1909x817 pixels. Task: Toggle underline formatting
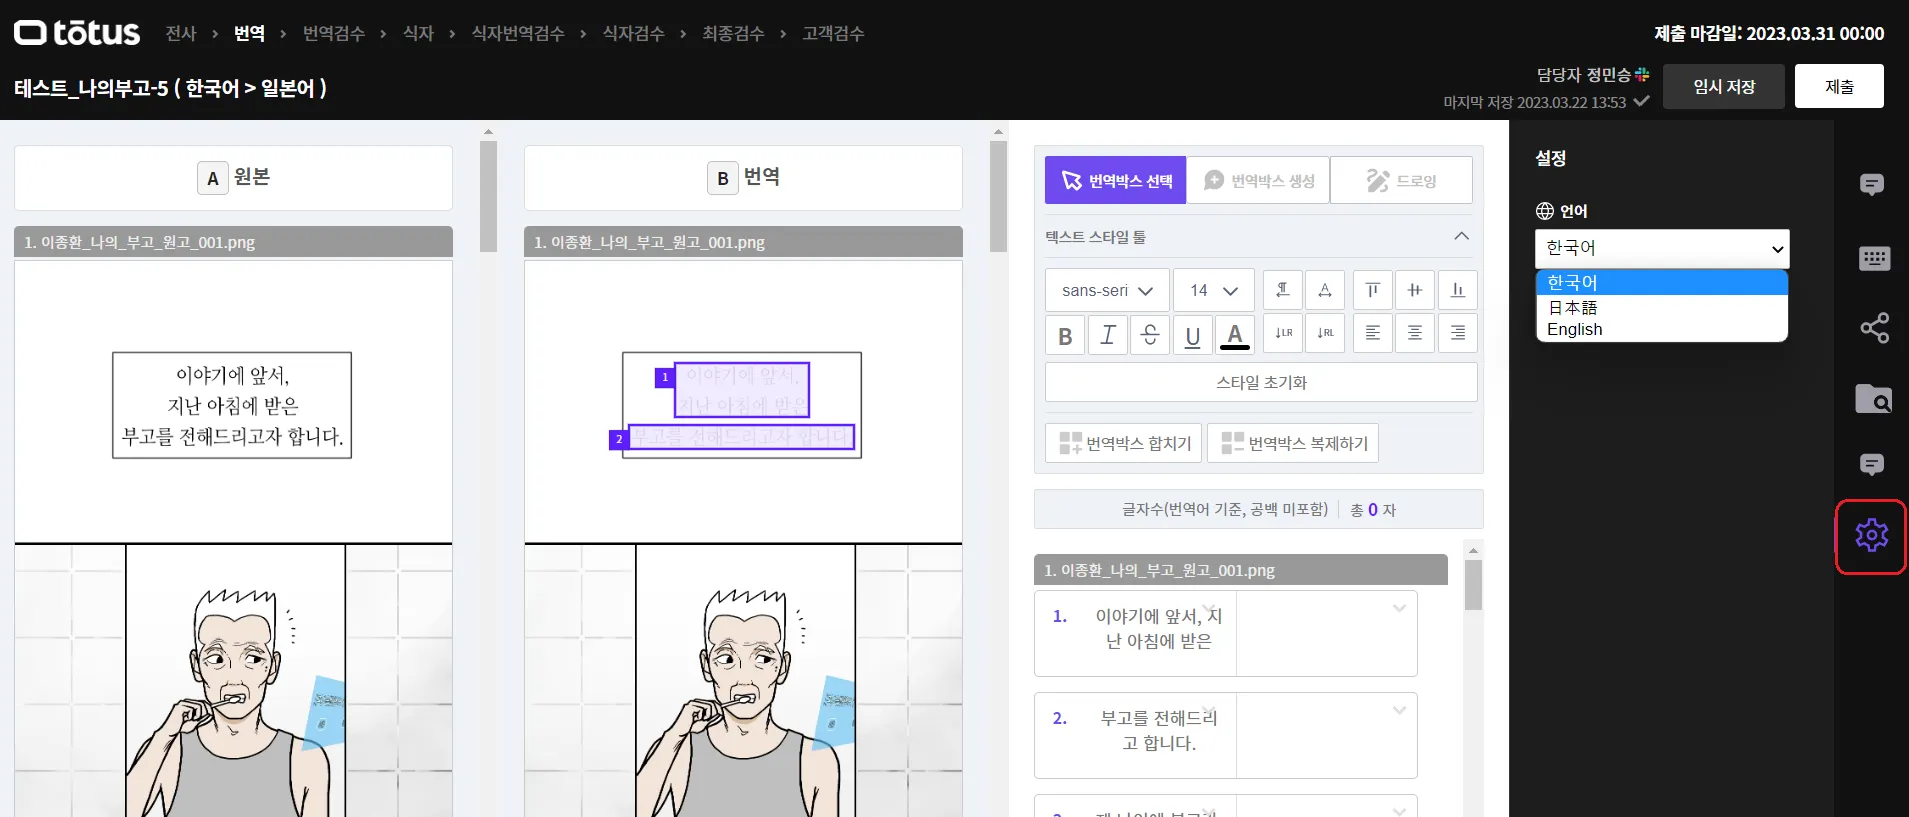(1192, 335)
